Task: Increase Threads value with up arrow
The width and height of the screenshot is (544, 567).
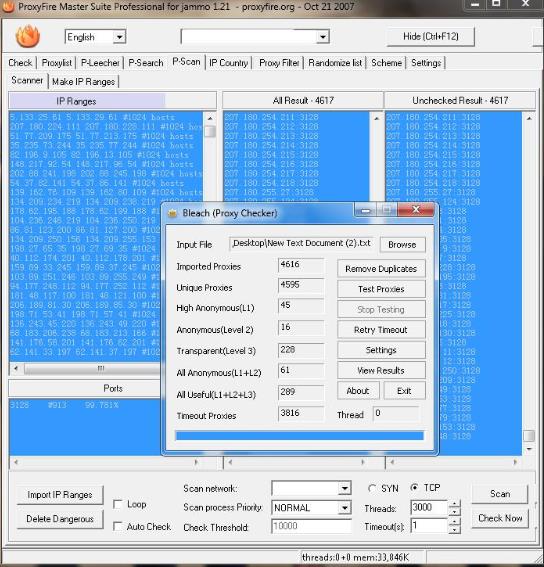Action: pos(454,504)
